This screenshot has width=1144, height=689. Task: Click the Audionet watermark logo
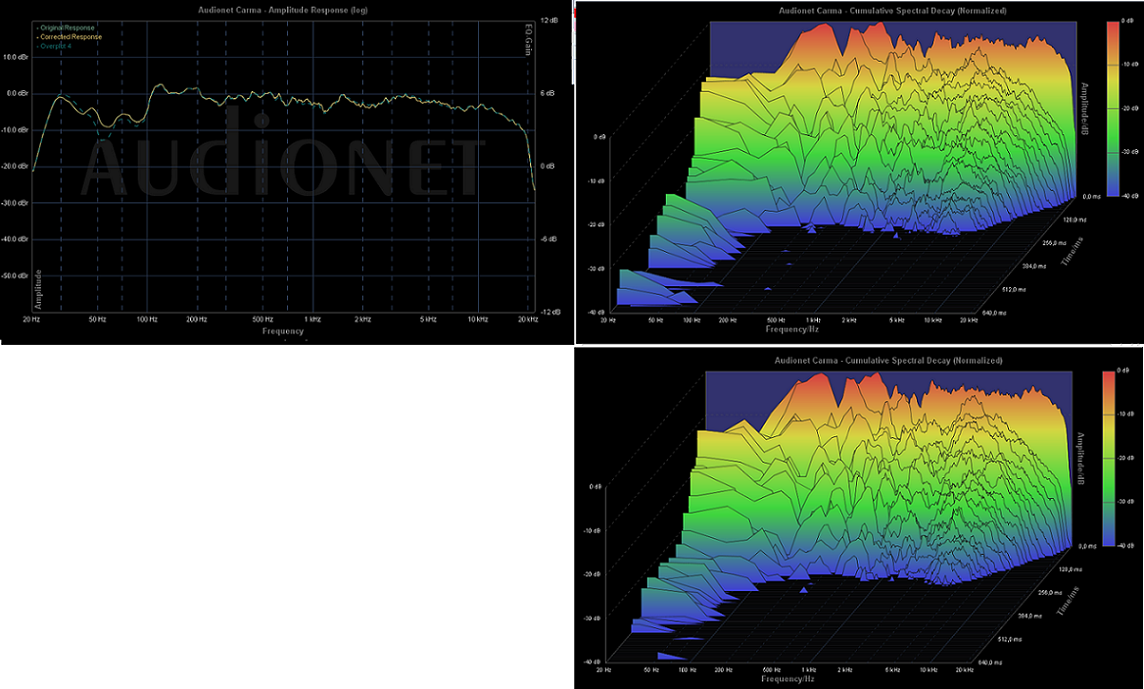[x=282, y=160]
